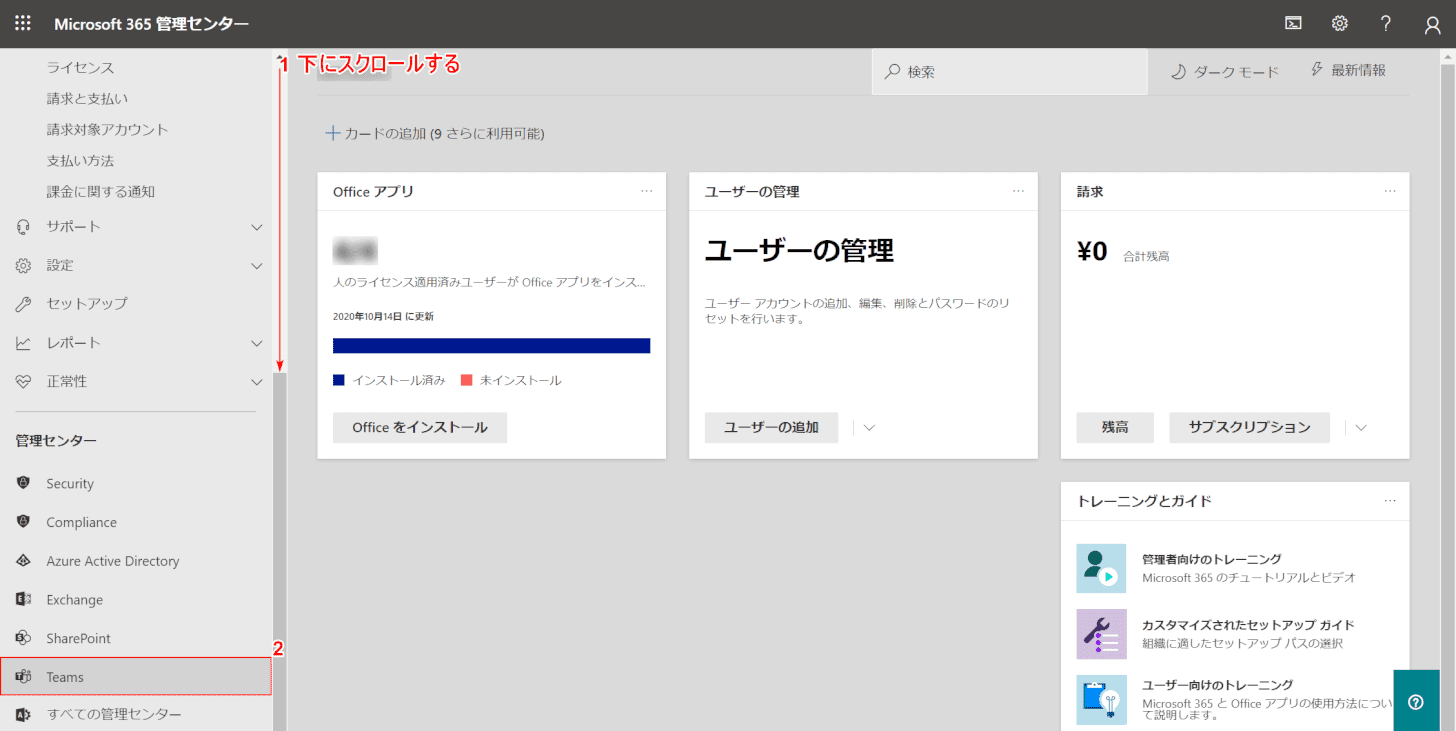
Task: Click the Settings gear in sidebar
Action: click(24, 265)
